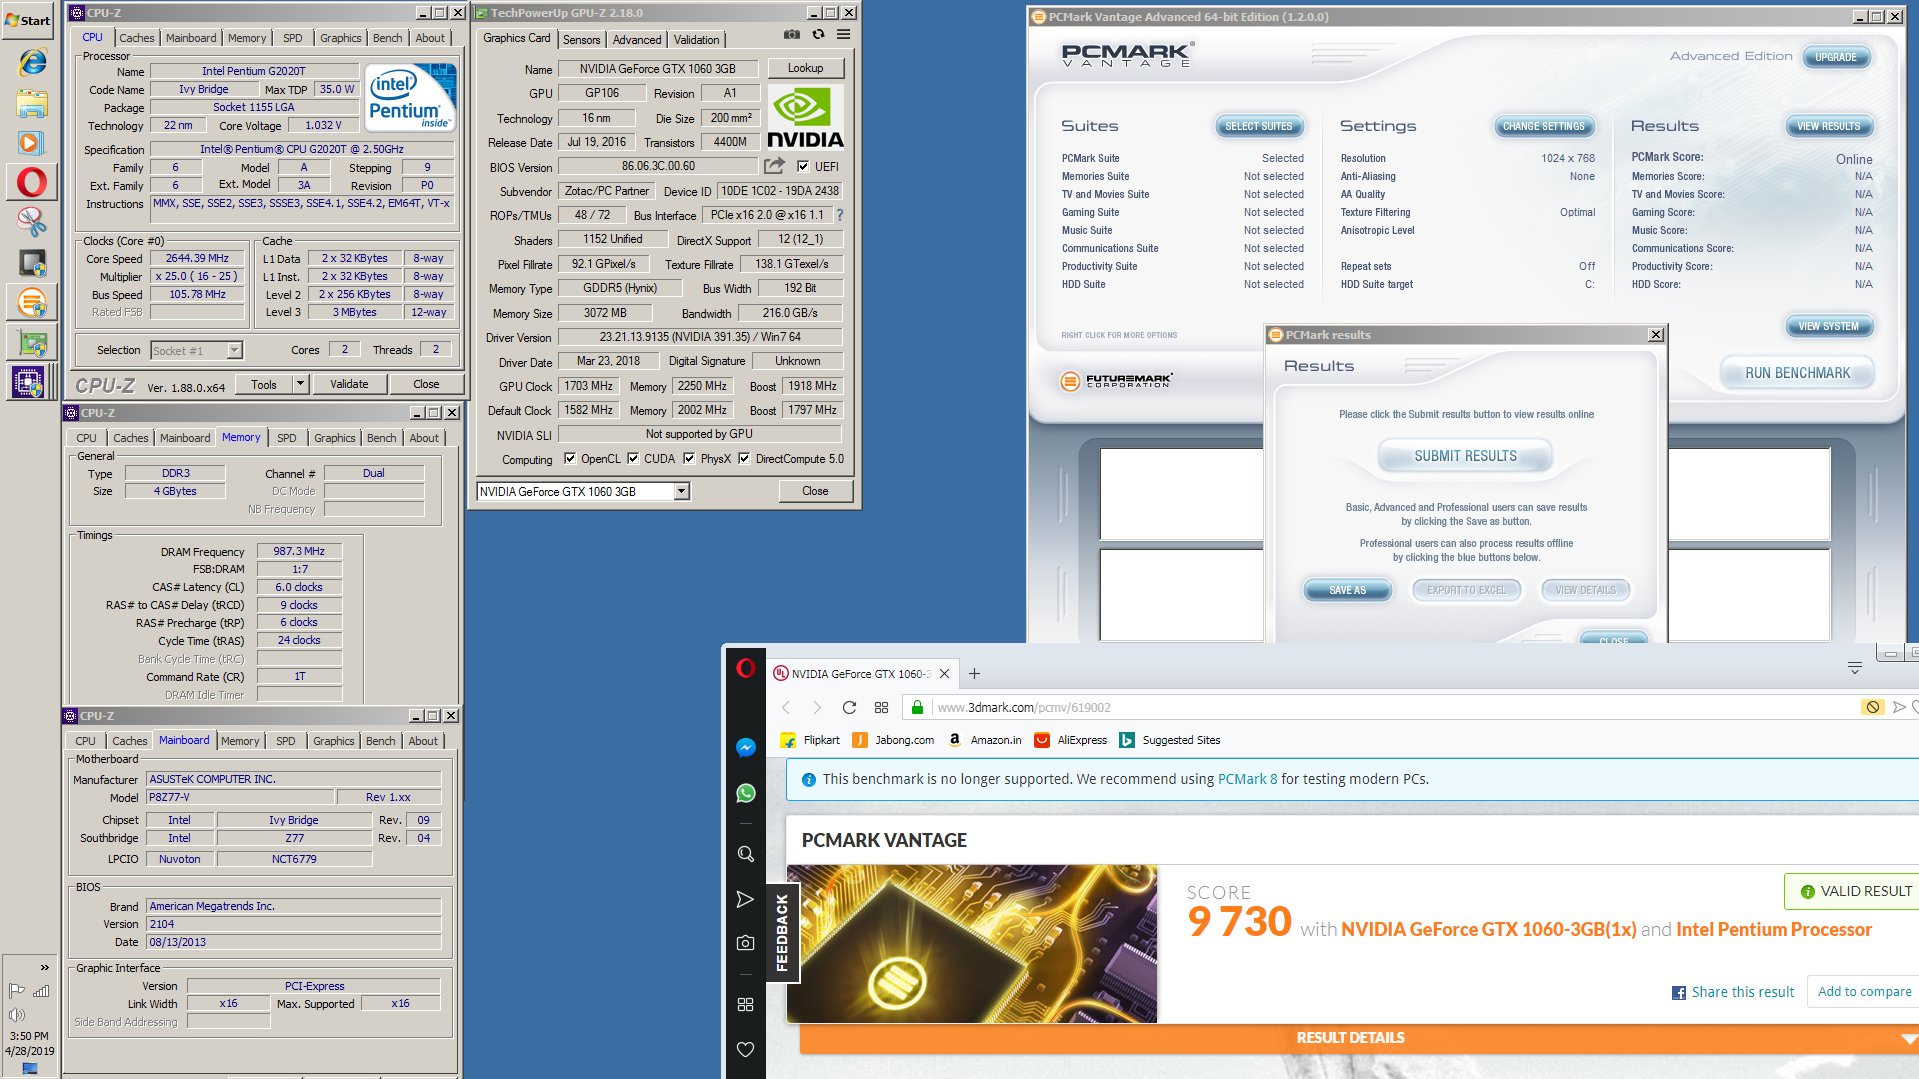Open the Snipping Tool taskbar icon

click(x=32, y=222)
